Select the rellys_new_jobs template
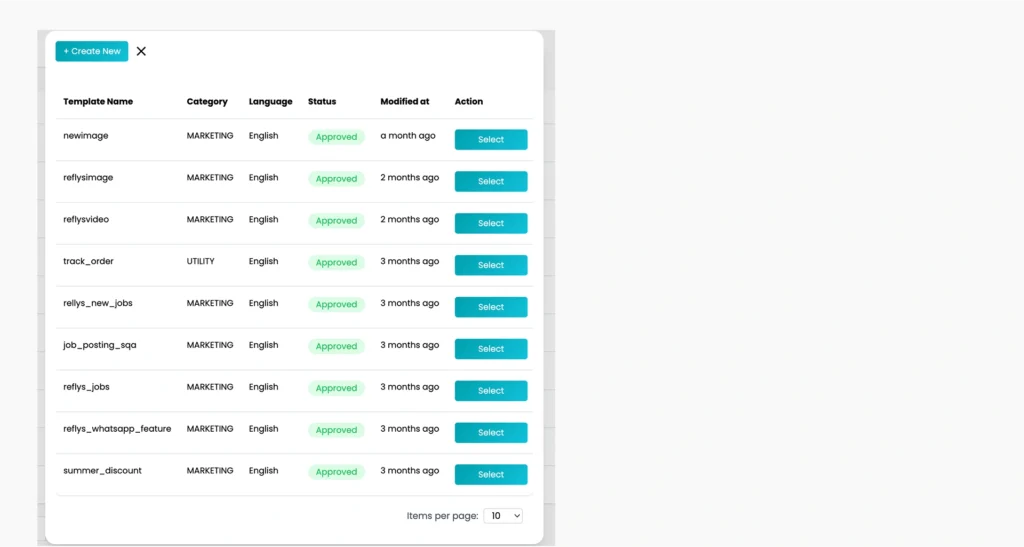Screen dimensions: 1024x547 click(490, 306)
